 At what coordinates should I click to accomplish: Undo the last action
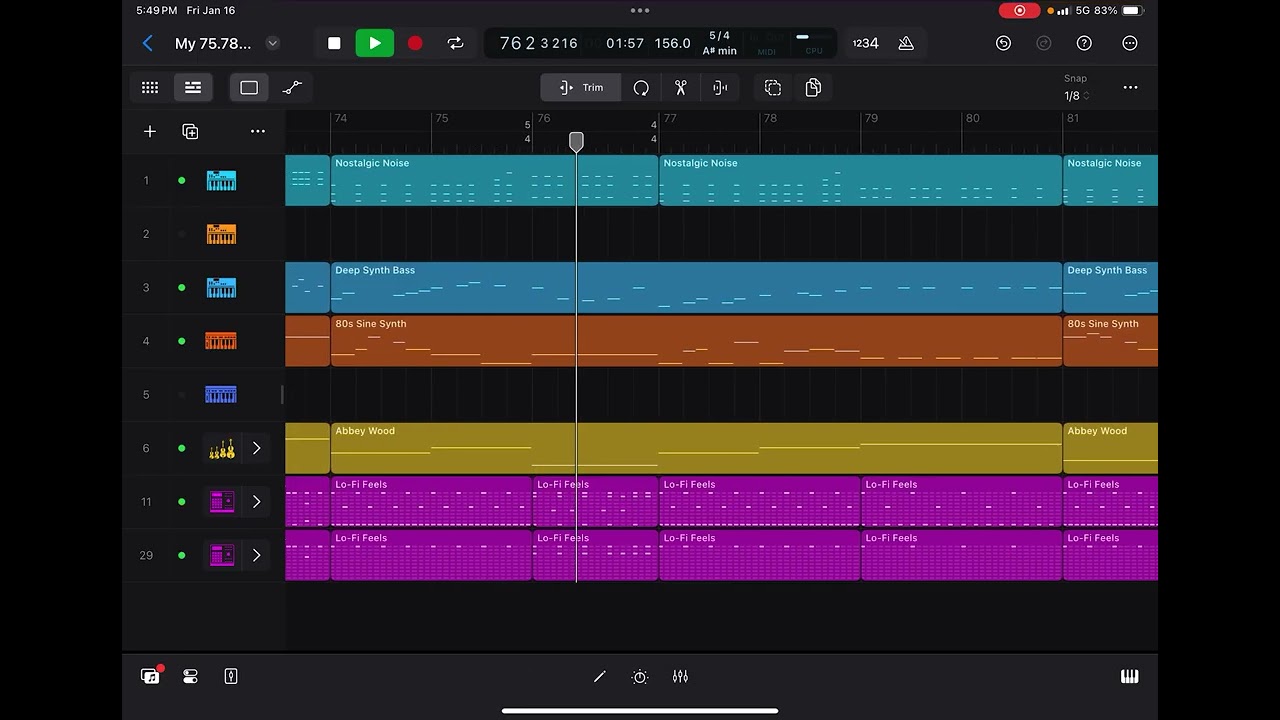click(x=1003, y=43)
